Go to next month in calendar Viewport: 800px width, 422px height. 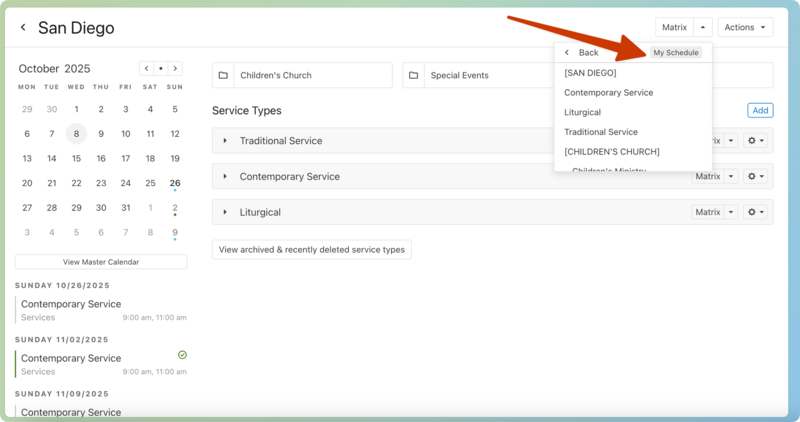tap(175, 69)
